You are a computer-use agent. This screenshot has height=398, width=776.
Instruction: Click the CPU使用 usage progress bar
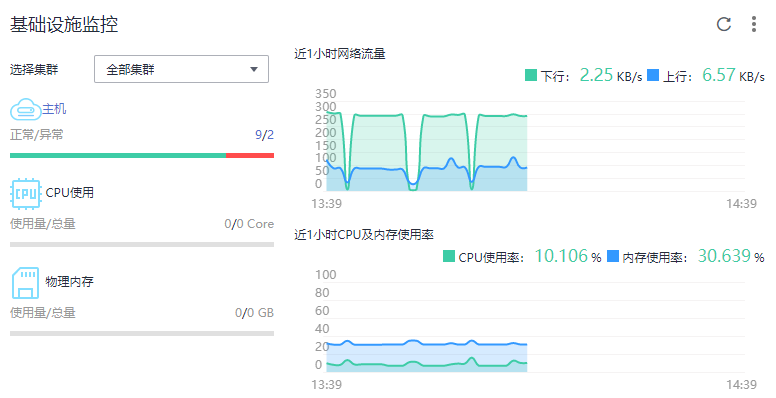[x=142, y=244]
